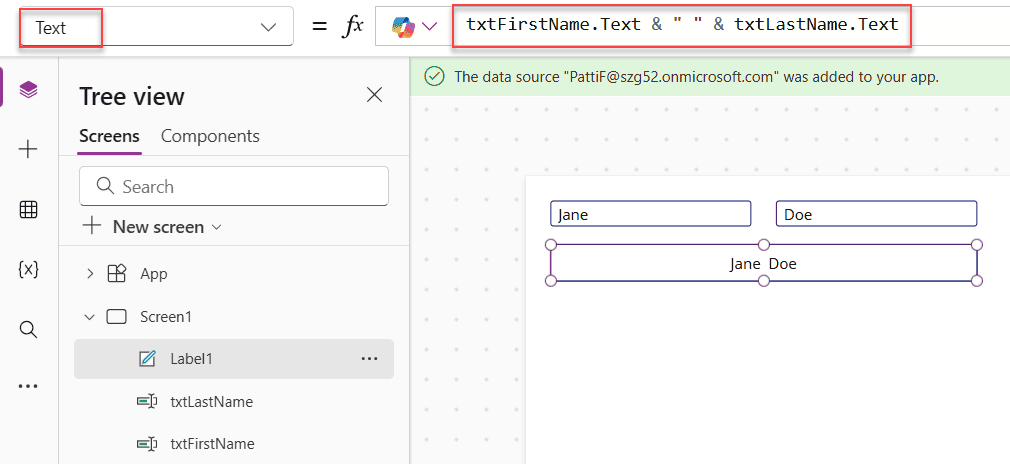The width and height of the screenshot is (1010, 464).
Task: Click the fx formula icon
Action: click(x=352, y=26)
